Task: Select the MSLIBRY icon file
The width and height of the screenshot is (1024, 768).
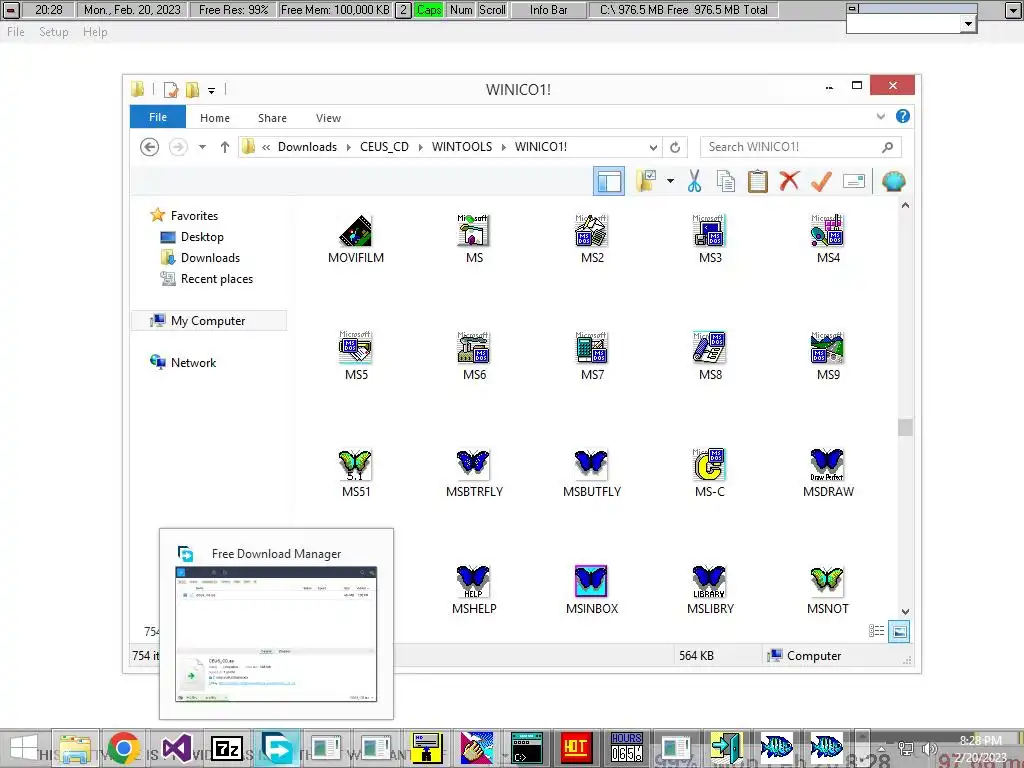Action: point(710,590)
